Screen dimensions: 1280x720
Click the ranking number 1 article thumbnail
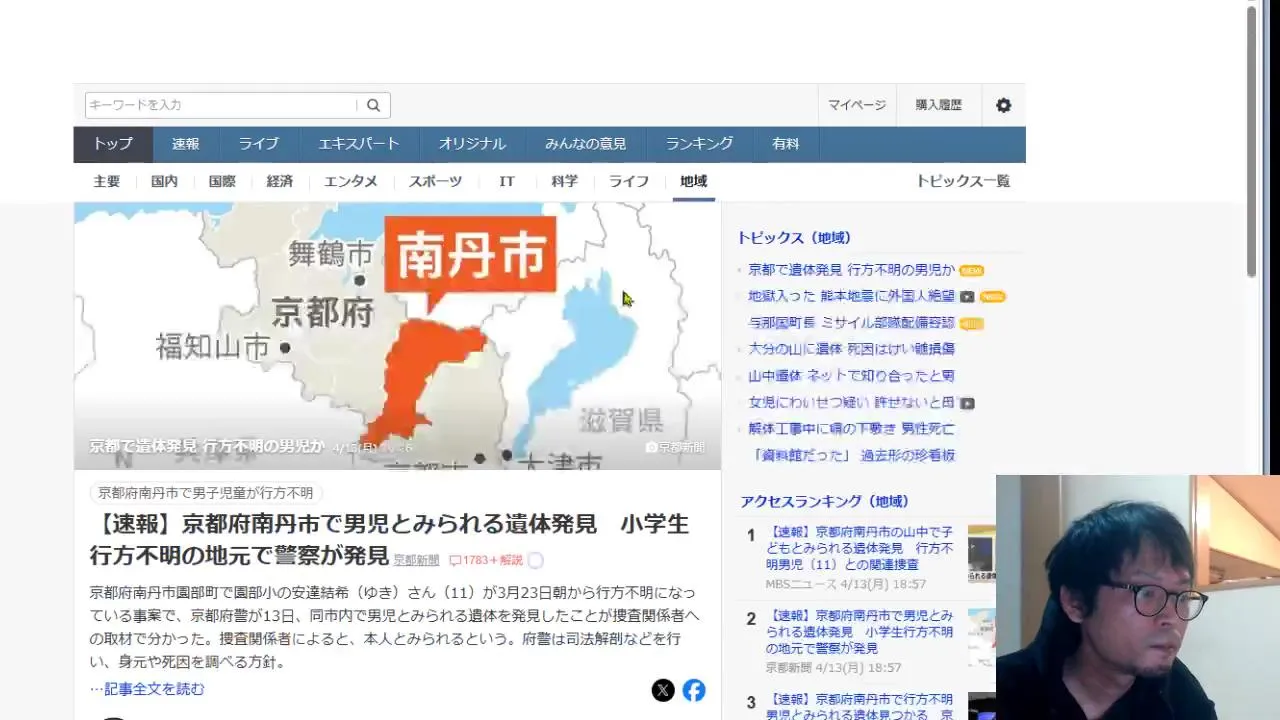click(981, 553)
